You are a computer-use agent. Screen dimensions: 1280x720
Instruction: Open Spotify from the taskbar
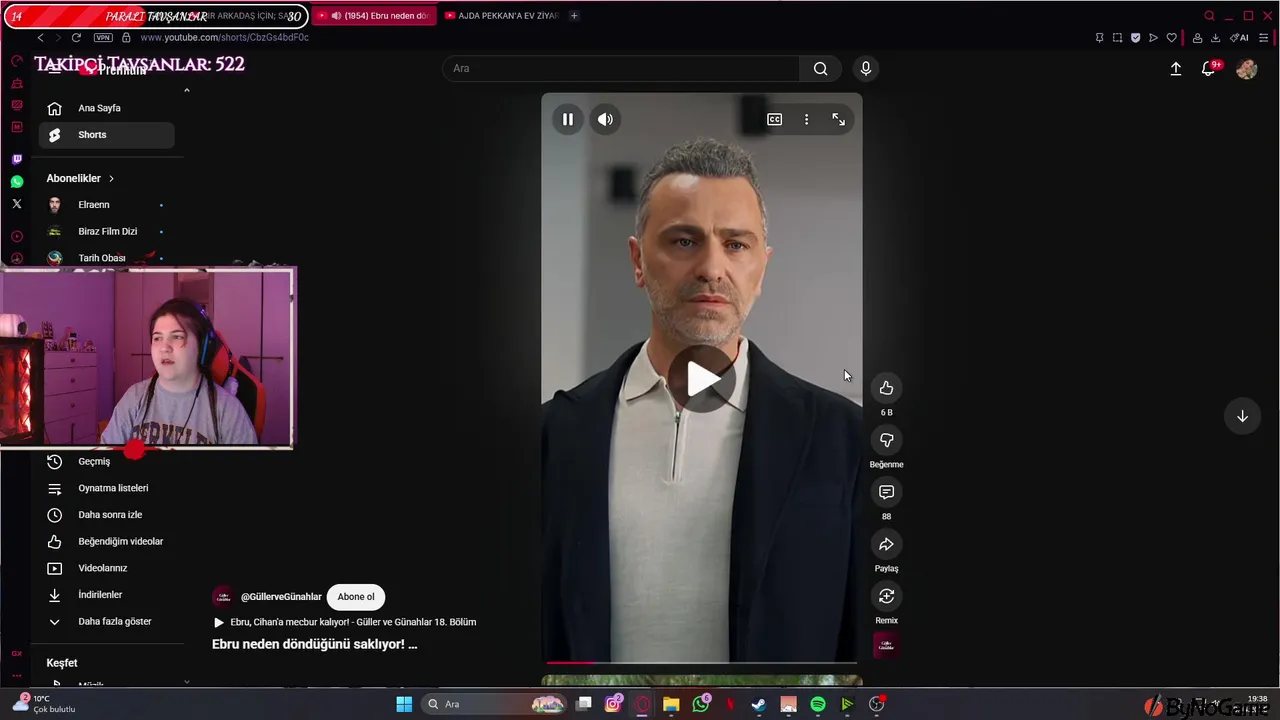point(818,704)
